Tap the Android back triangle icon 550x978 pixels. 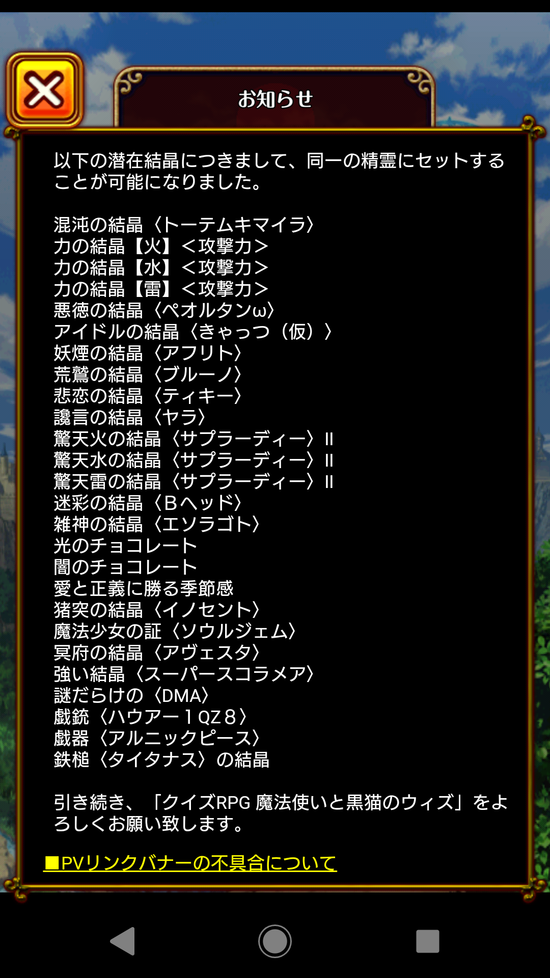(x=122, y=941)
